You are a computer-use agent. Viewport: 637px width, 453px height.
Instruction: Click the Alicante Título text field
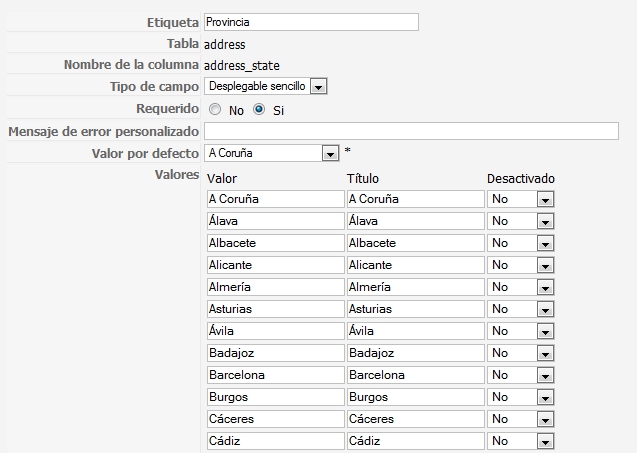[x=415, y=266]
